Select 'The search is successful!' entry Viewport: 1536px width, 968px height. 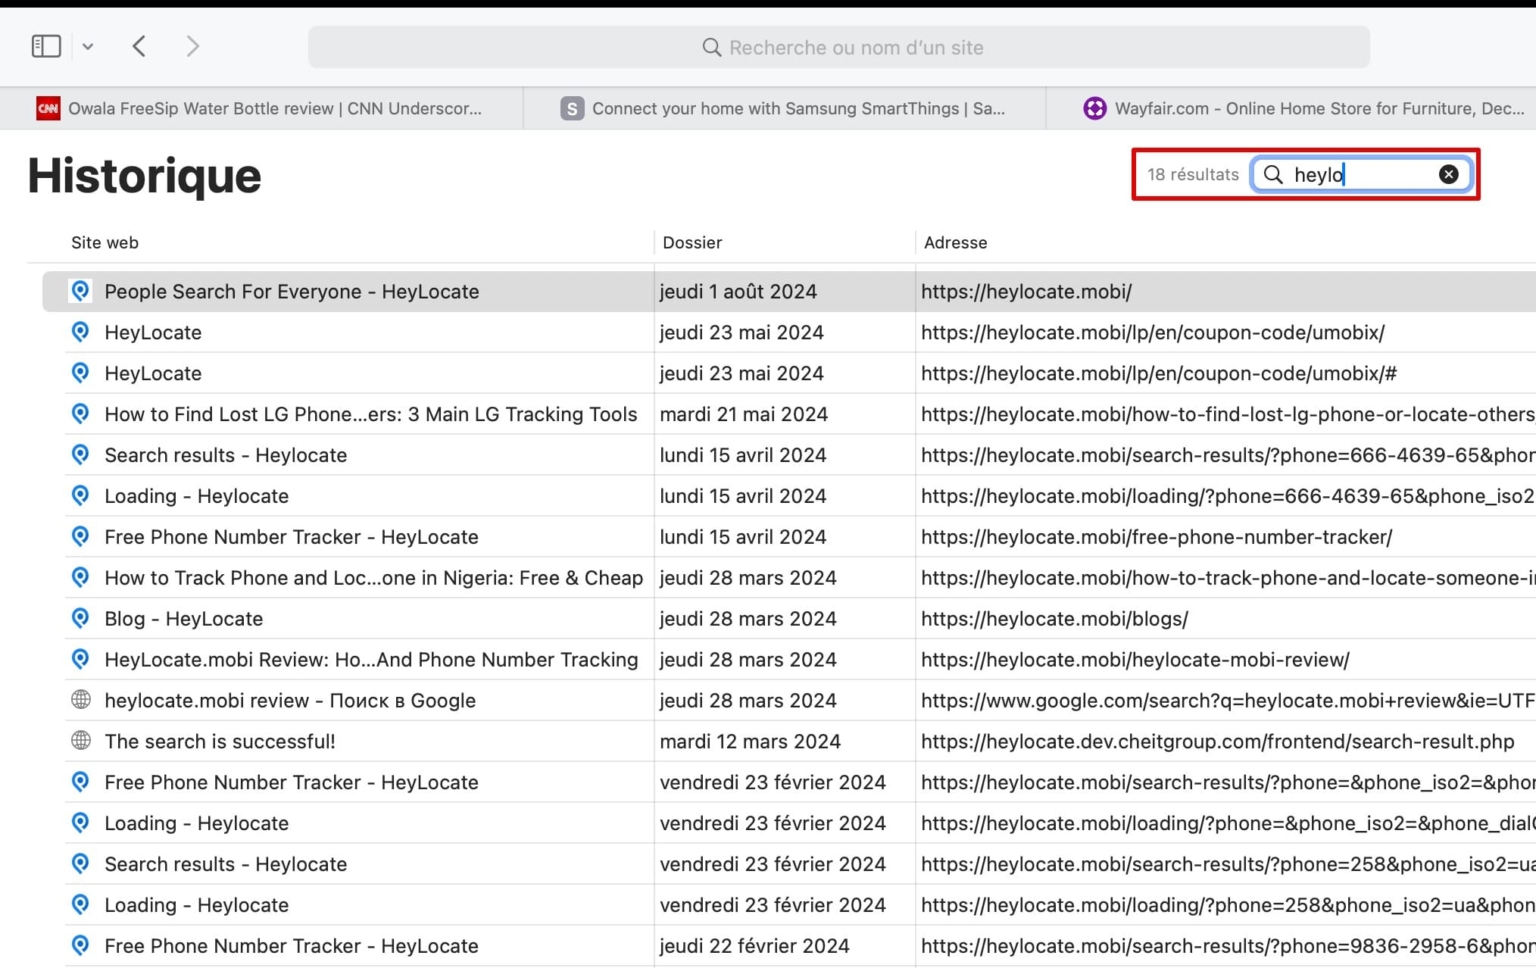coord(220,742)
